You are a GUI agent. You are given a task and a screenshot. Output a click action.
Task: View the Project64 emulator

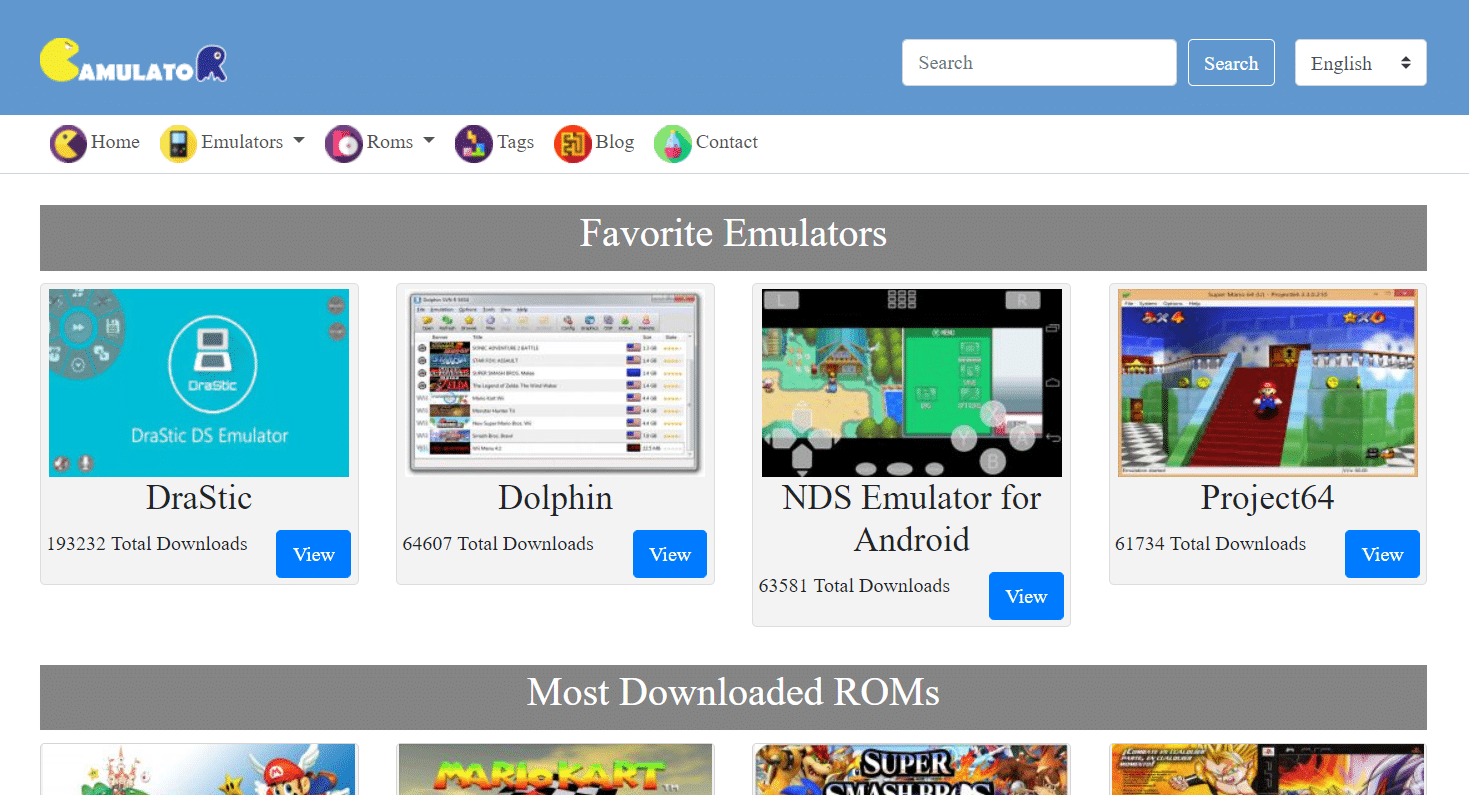(1382, 554)
